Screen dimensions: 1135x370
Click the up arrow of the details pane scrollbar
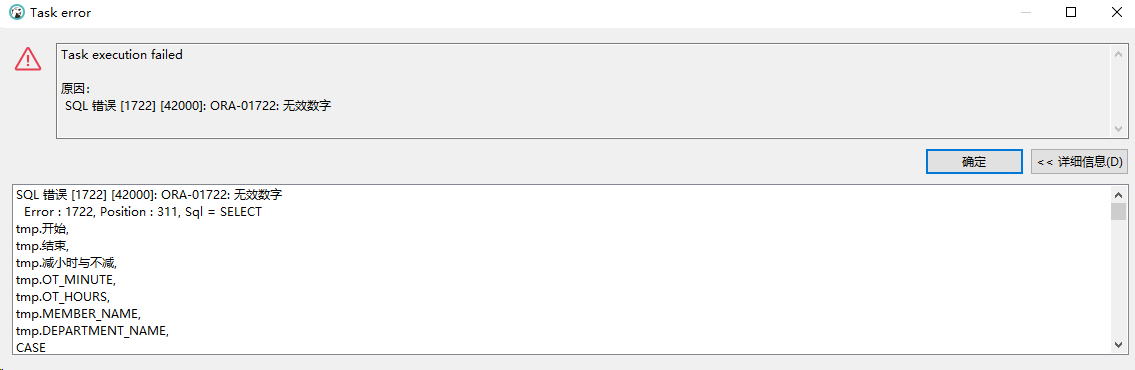coord(1118,194)
